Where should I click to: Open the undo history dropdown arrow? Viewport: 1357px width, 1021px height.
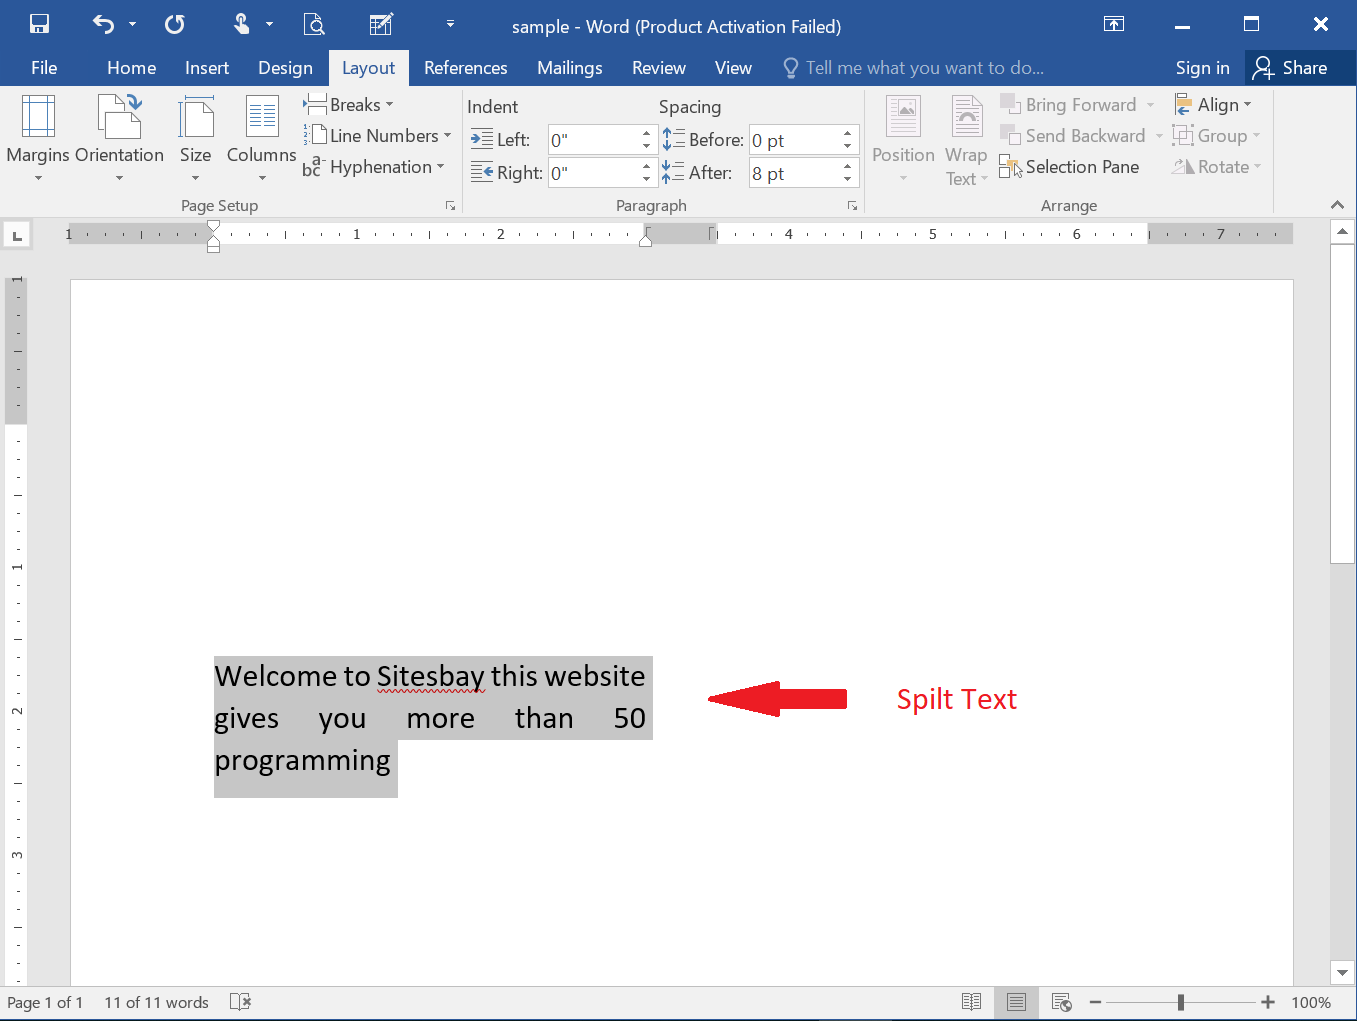click(132, 24)
